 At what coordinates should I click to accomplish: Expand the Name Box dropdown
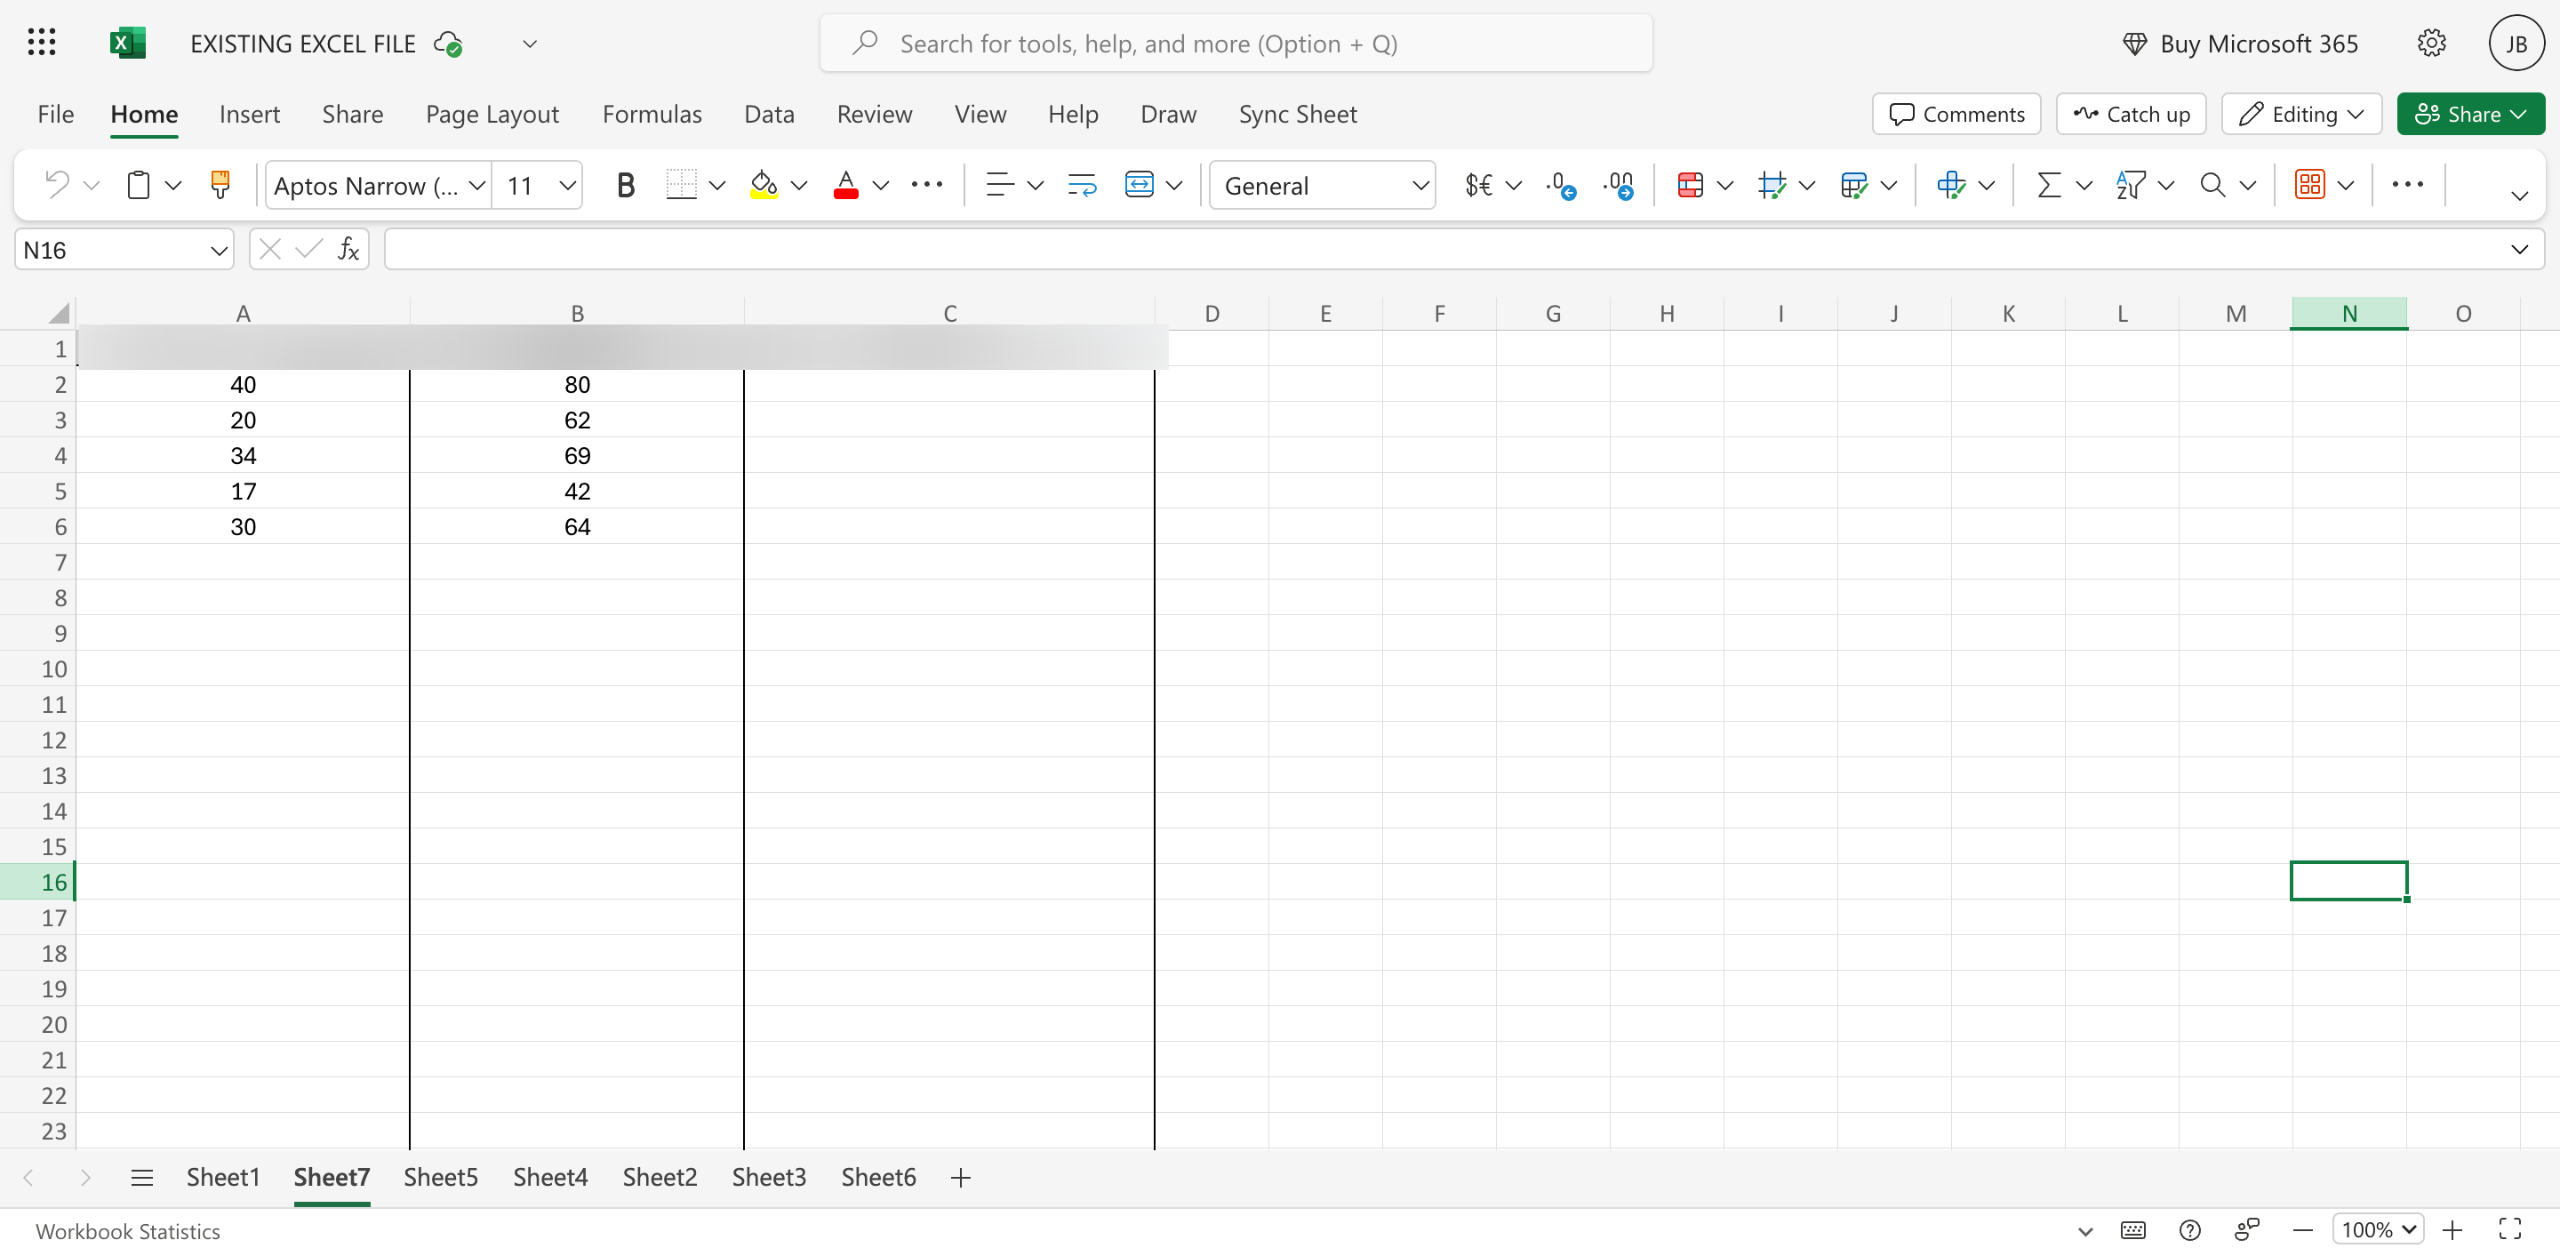[219, 250]
